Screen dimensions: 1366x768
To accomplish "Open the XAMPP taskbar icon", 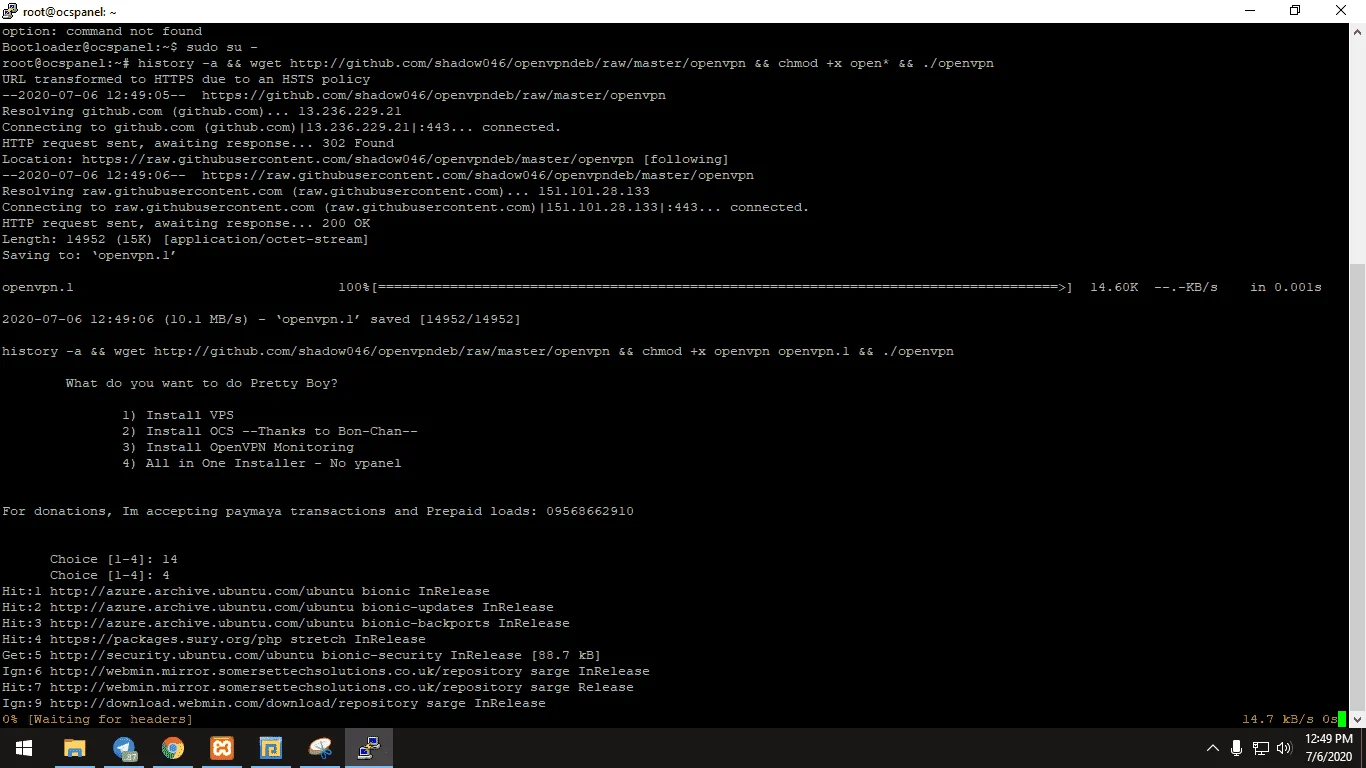I will click(222, 748).
